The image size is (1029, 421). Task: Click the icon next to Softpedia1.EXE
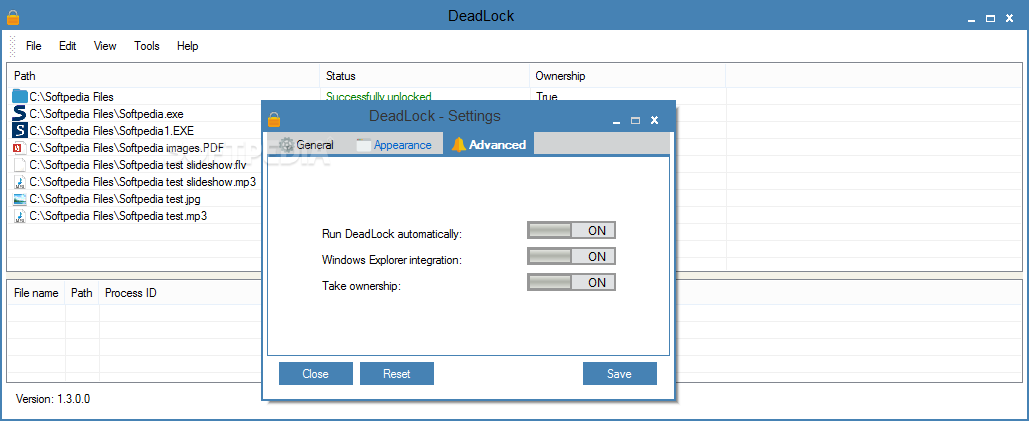click(20, 130)
